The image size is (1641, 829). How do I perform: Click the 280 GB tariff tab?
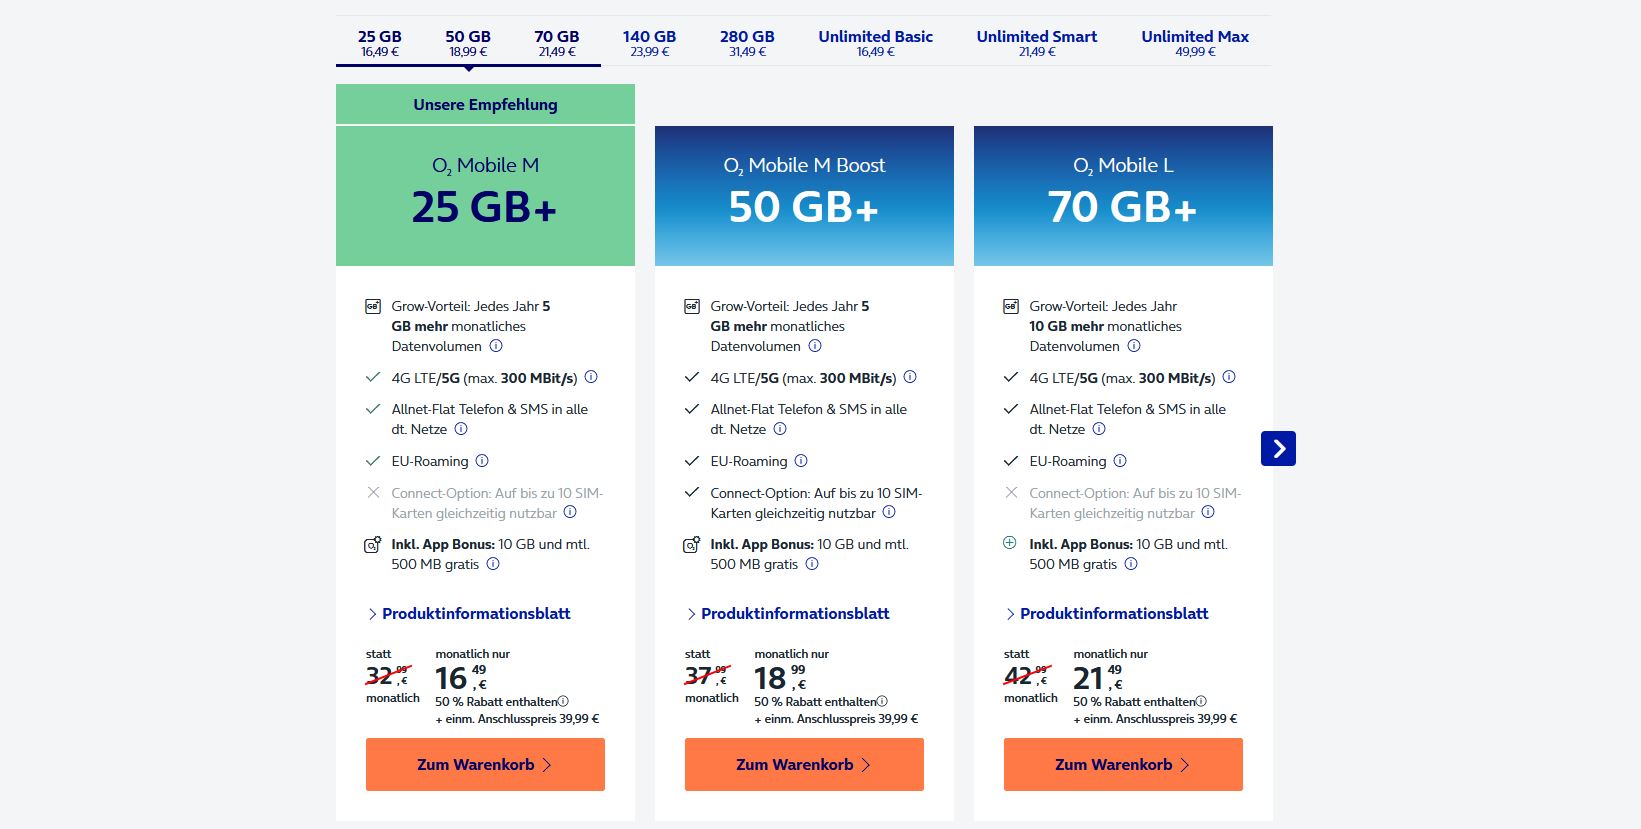pyautogui.click(x=747, y=42)
